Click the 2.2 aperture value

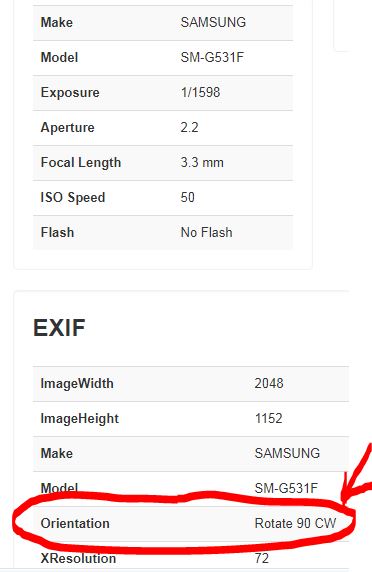190,128
